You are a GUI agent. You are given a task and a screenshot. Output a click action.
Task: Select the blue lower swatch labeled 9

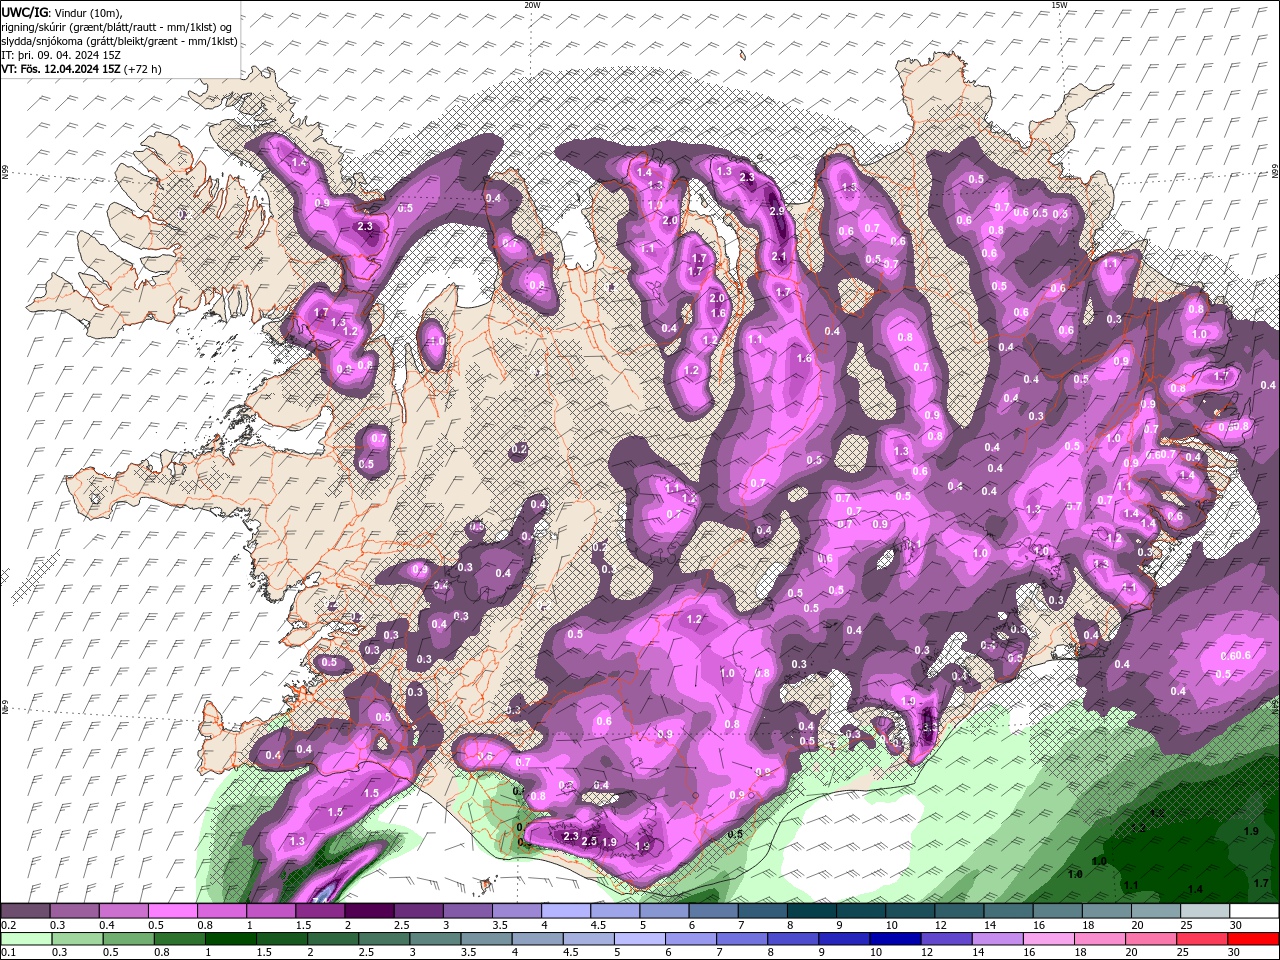pyautogui.click(x=843, y=938)
